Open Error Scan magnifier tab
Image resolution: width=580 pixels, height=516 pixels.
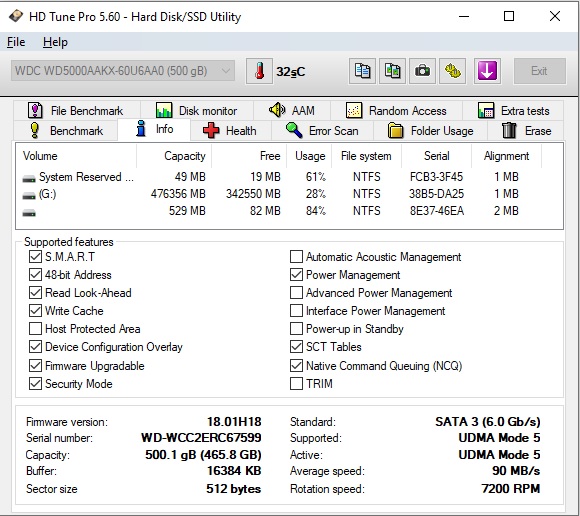point(322,131)
